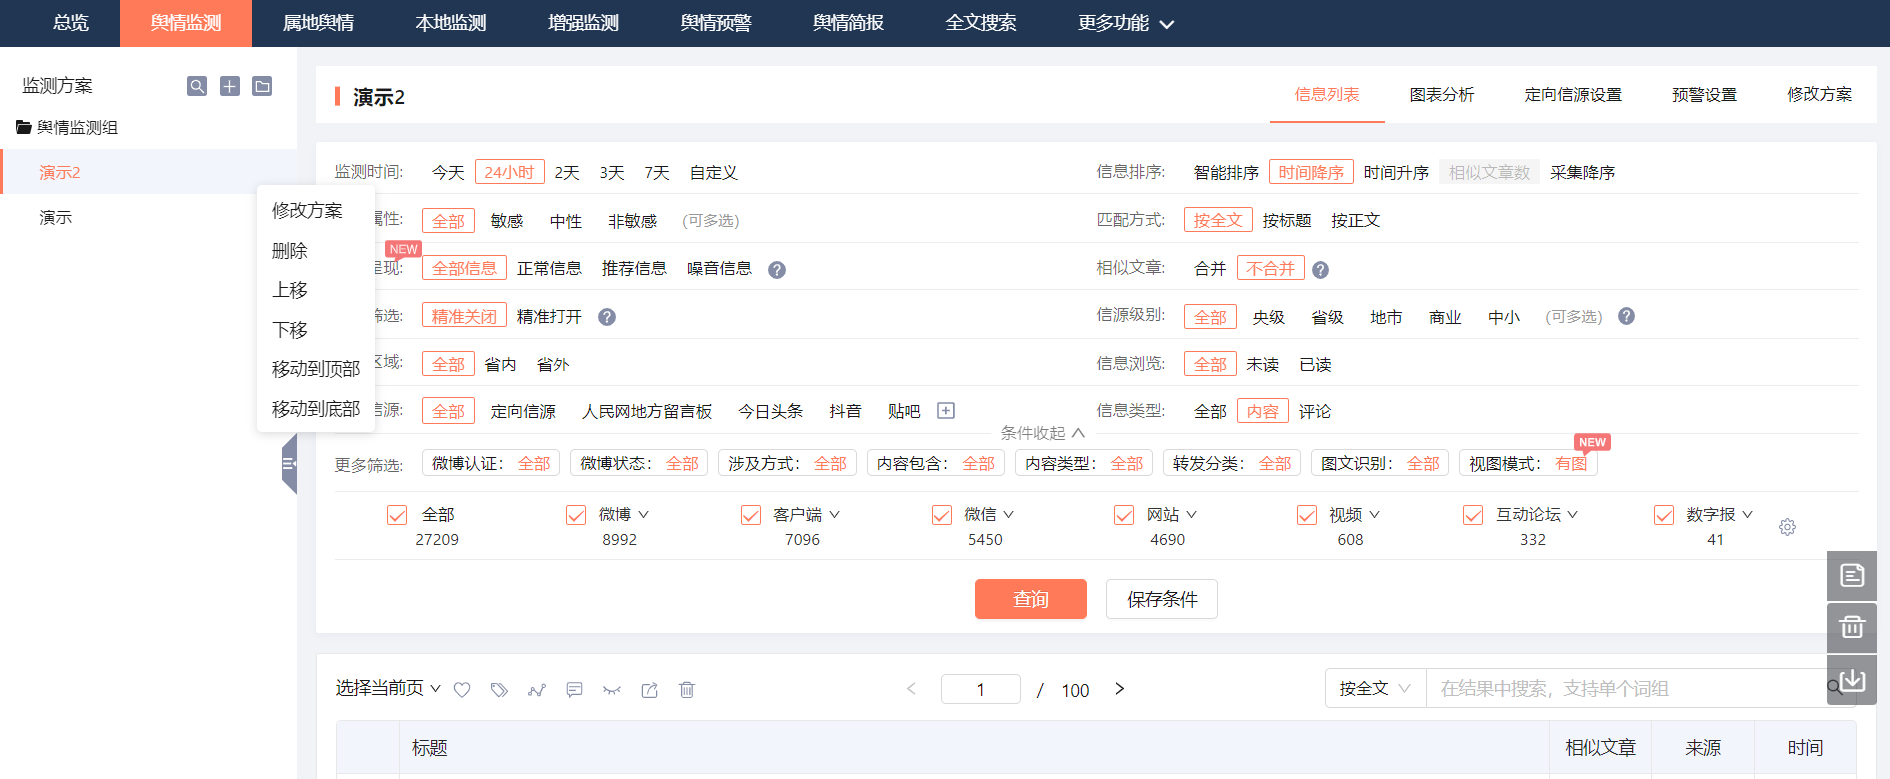The image size is (1890, 779).
Task: Open the 按全文 search scope dropdown
Action: coord(1374,688)
